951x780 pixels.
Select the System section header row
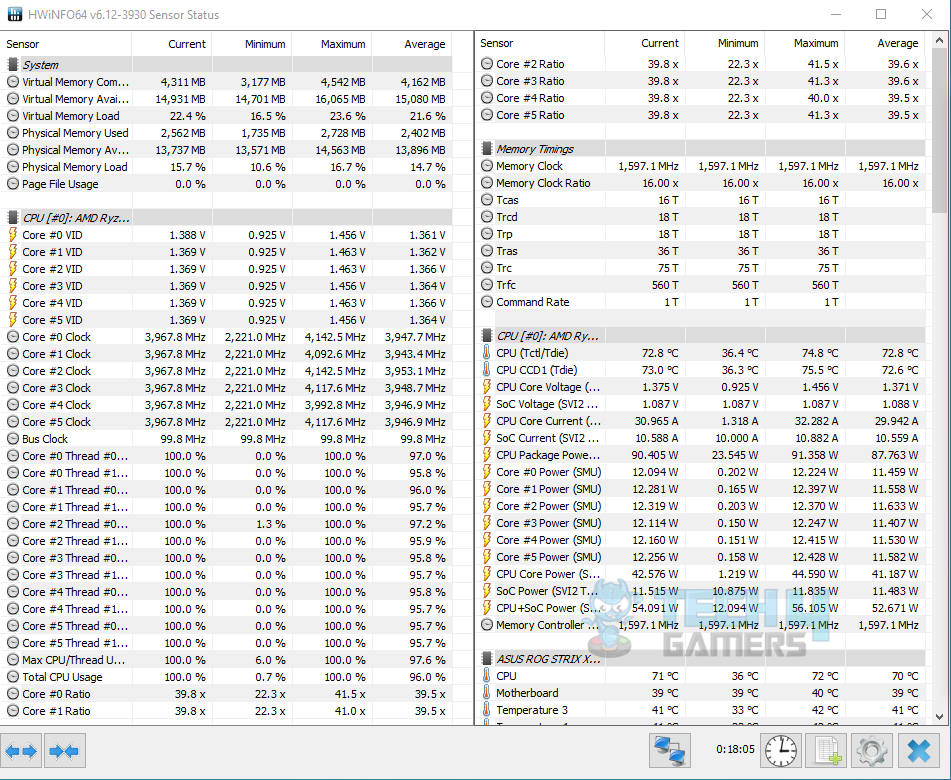226,65
